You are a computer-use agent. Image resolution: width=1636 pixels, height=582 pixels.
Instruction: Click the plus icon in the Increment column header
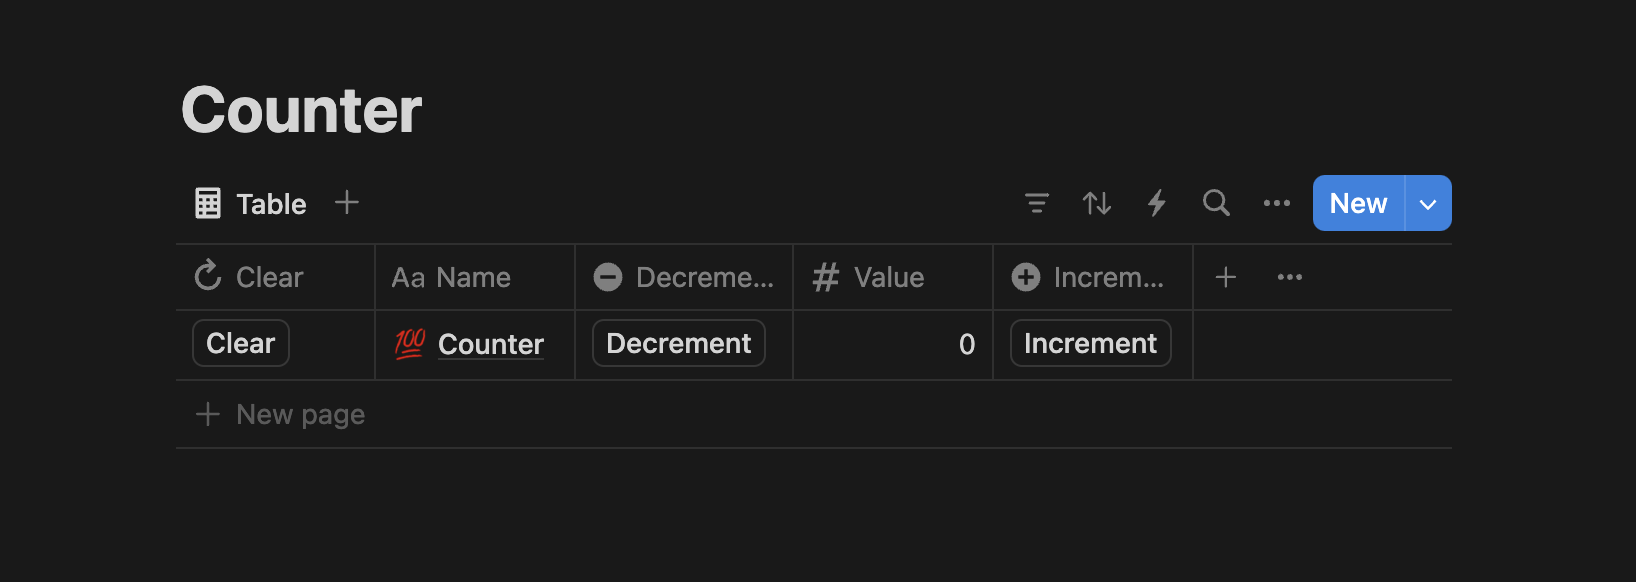pos(1025,277)
